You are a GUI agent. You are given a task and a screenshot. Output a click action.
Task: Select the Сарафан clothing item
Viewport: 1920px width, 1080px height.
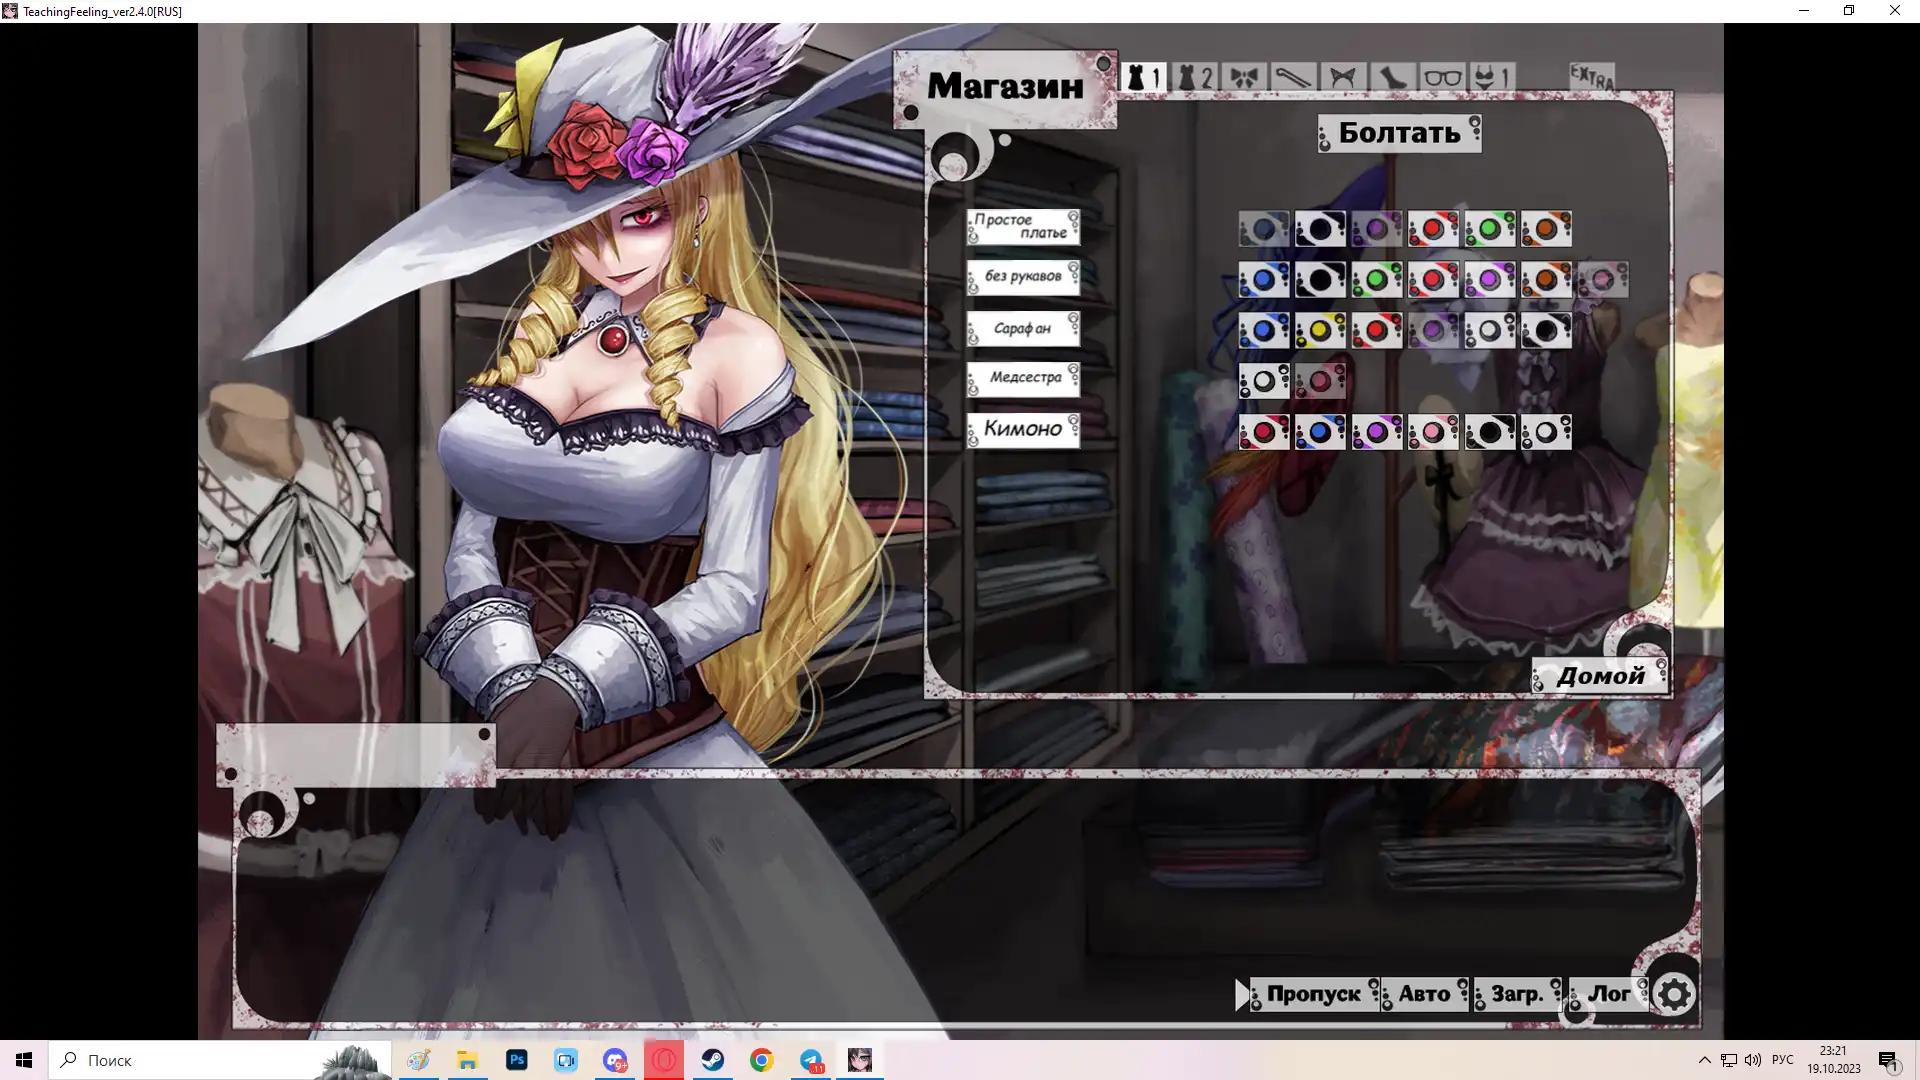pyautogui.click(x=1023, y=328)
